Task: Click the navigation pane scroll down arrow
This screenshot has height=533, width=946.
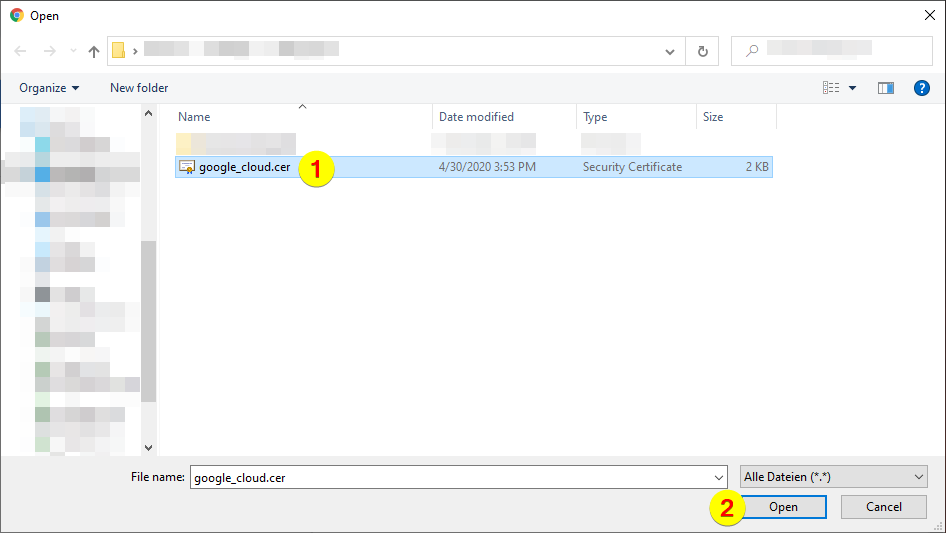Action: [149, 448]
